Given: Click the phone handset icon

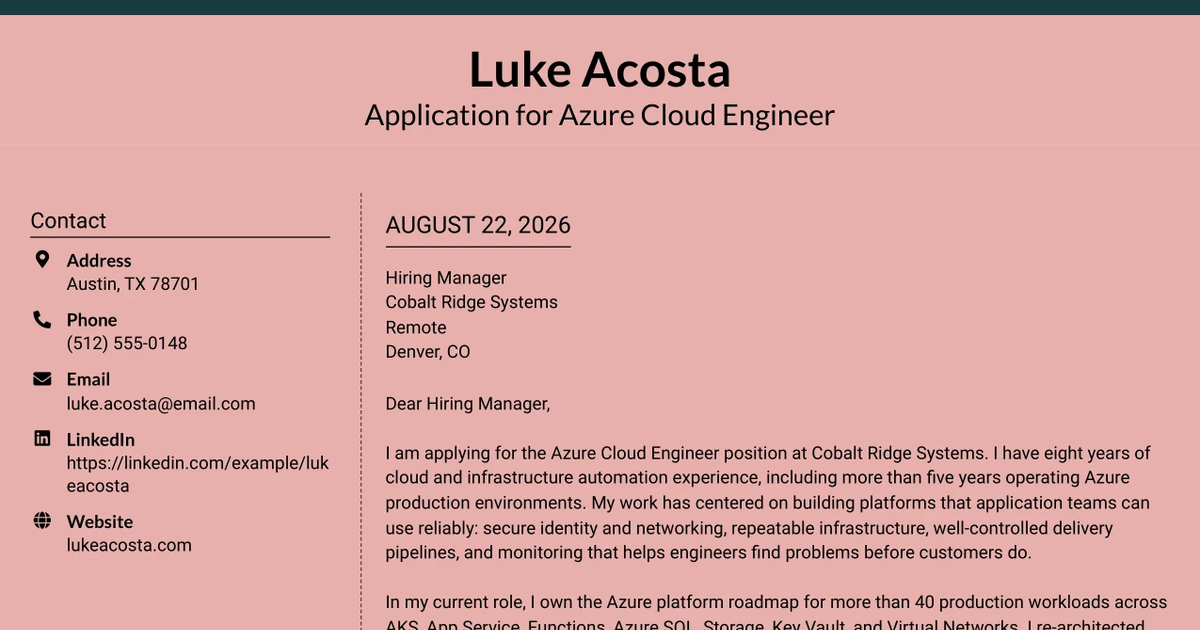Looking at the screenshot, I should coord(42,320).
